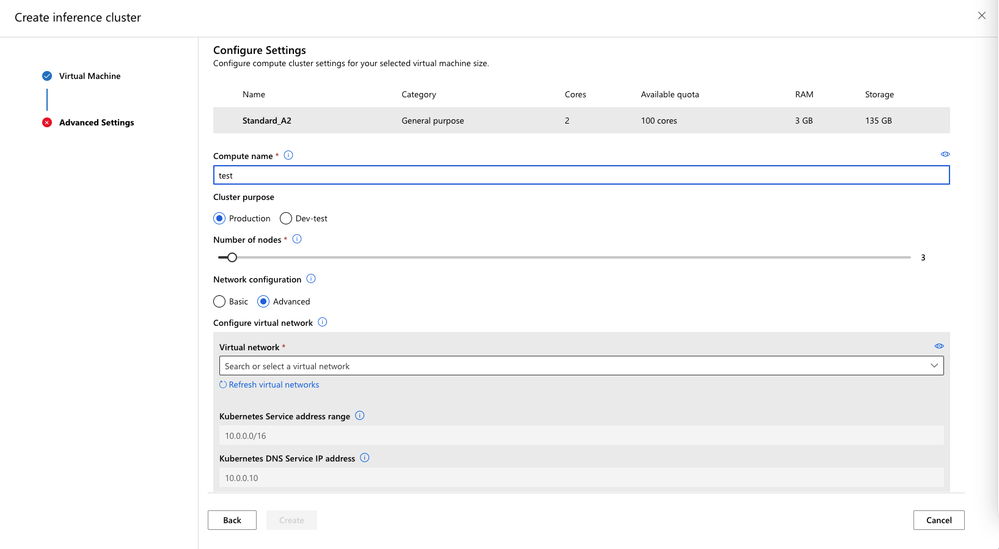Screen dimensions: 999x549
Task: Click the 3 GB RAM cell
Action: coord(803,120)
